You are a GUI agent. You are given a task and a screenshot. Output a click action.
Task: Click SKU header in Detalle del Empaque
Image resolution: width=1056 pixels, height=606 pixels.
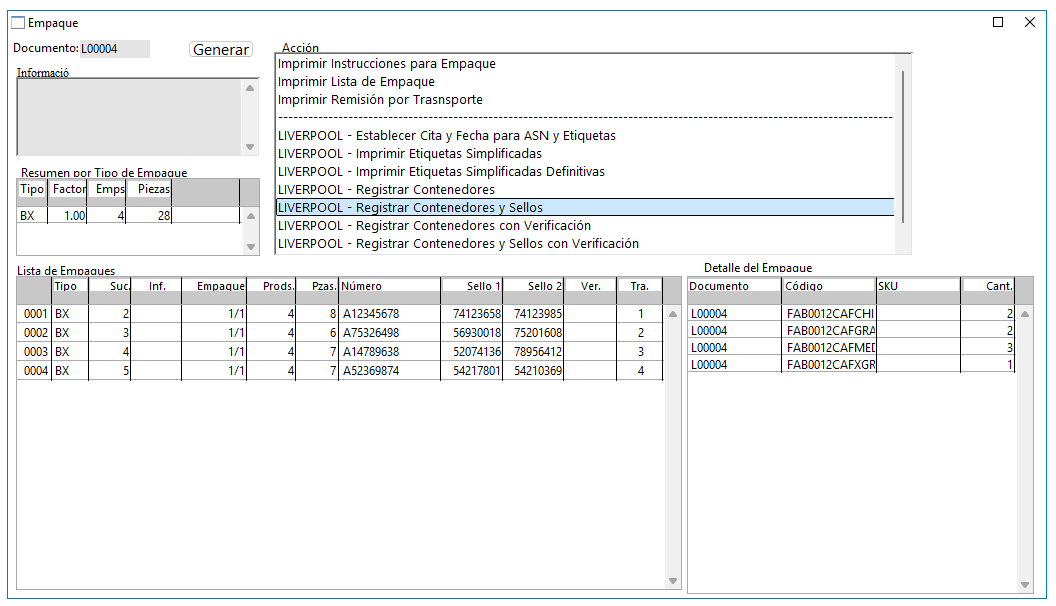point(919,287)
